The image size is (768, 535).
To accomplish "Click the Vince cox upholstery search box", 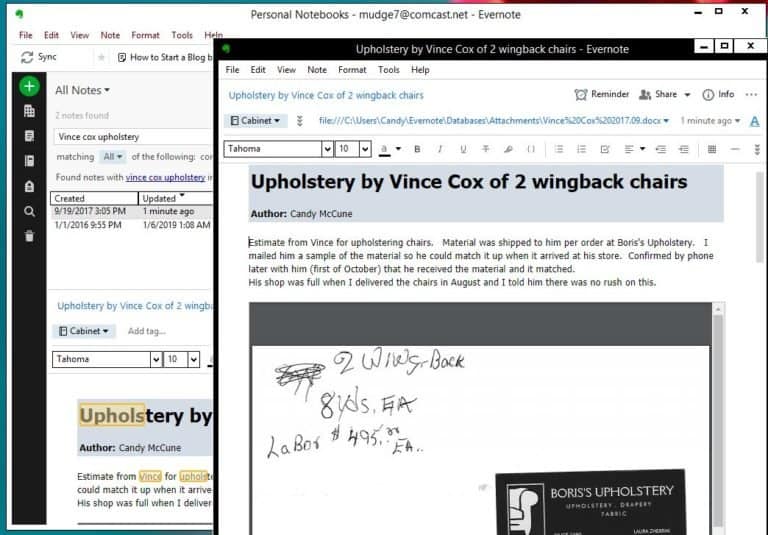I will pos(132,137).
